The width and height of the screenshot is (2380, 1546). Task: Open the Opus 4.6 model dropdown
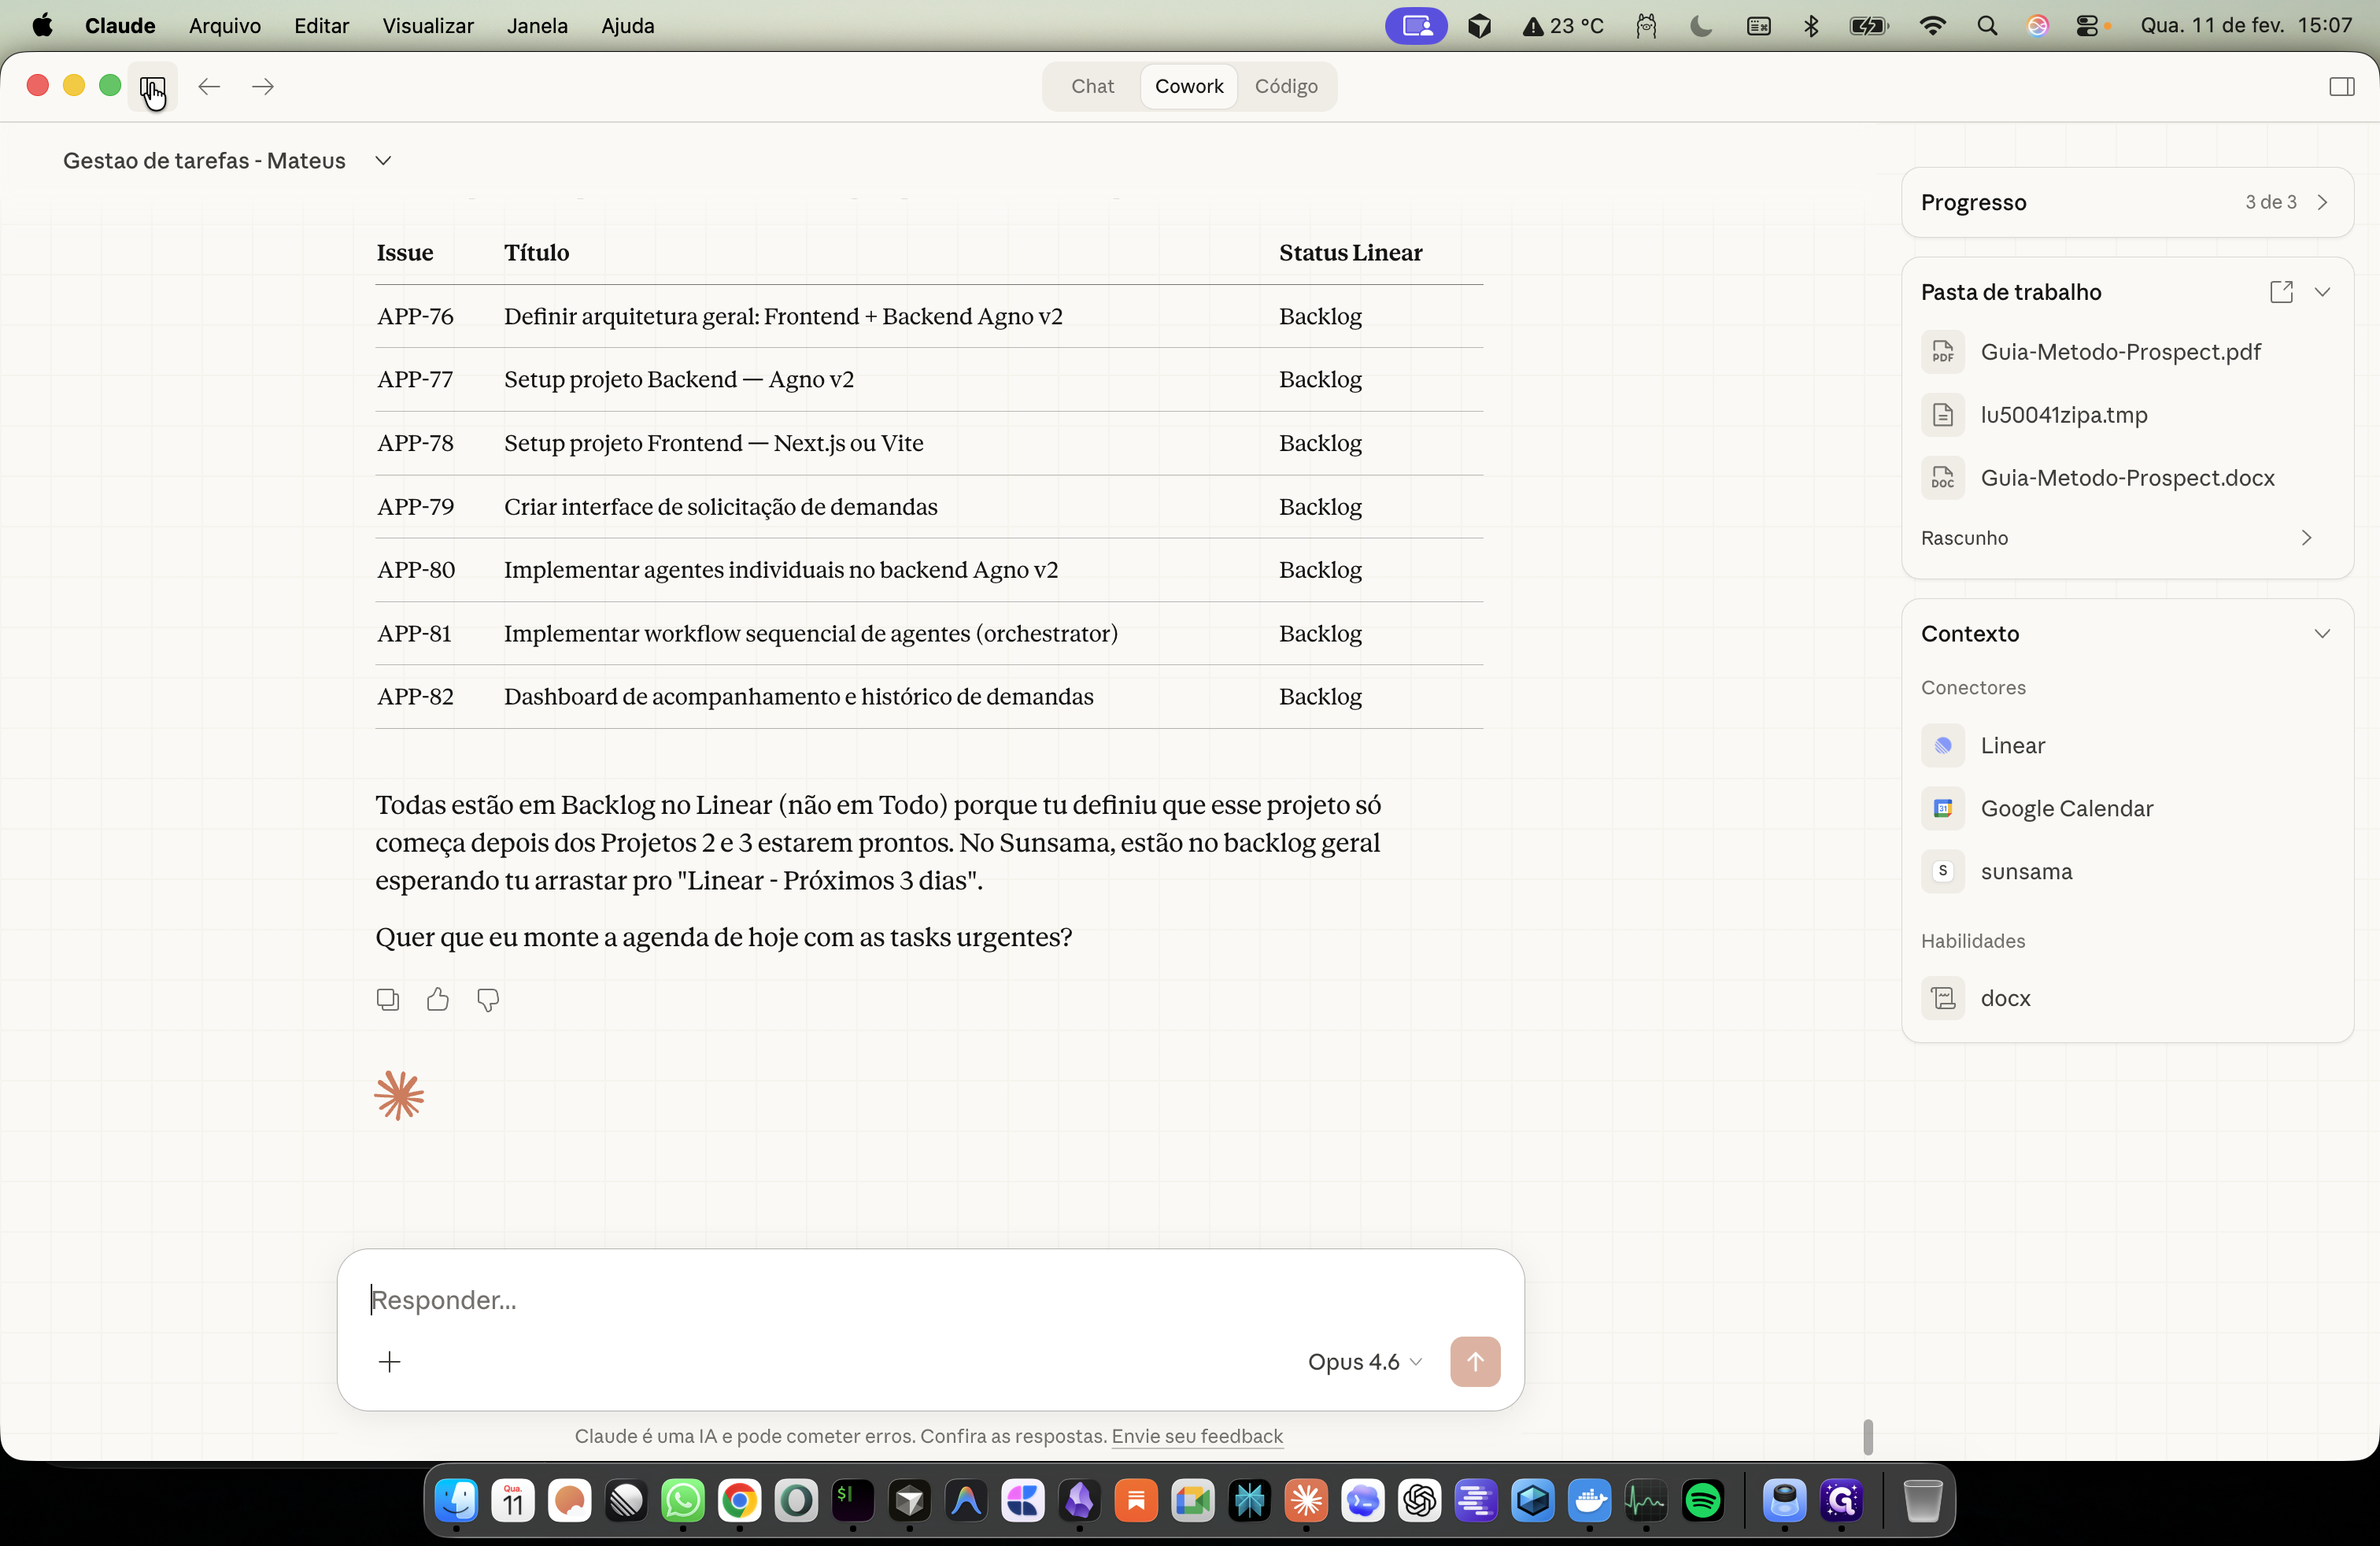click(1365, 1362)
